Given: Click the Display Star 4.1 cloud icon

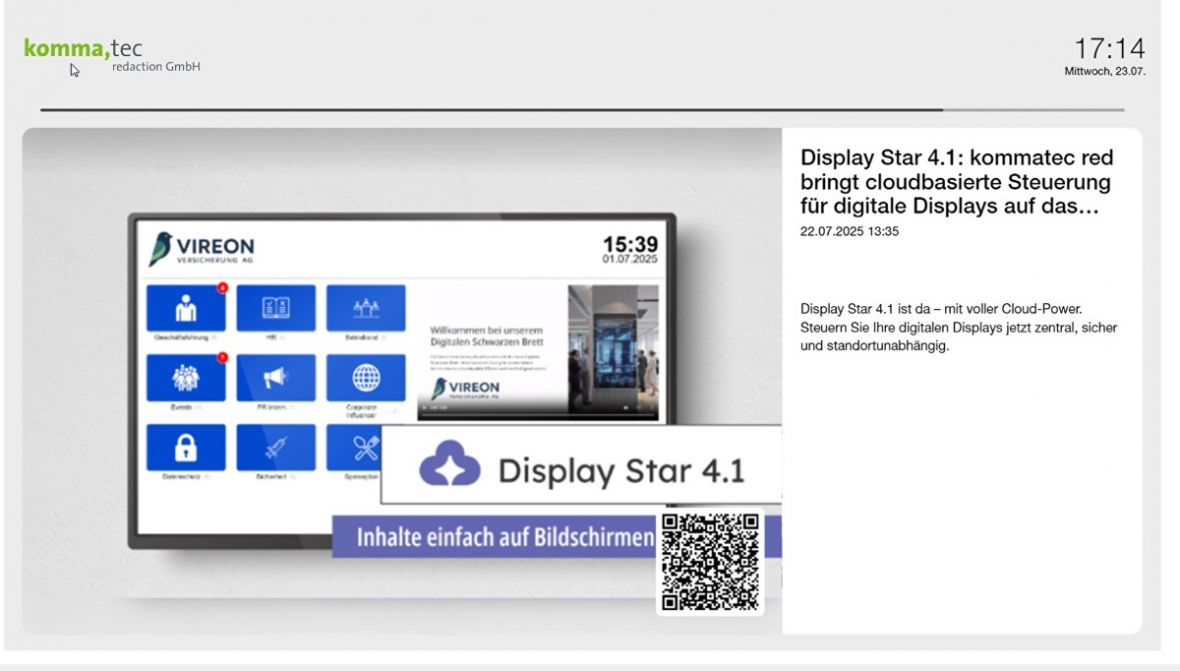Looking at the screenshot, I should click(447, 462).
